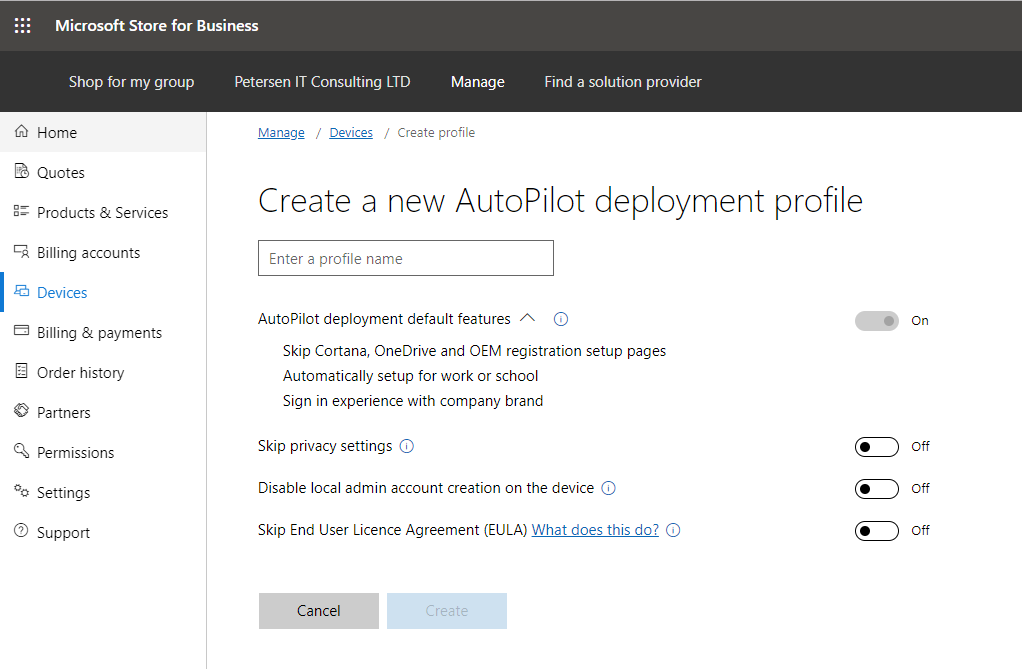This screenshot has width=1022, height=669.
Task: Click the Billing & payments card icon
Action: coord(22,331)
